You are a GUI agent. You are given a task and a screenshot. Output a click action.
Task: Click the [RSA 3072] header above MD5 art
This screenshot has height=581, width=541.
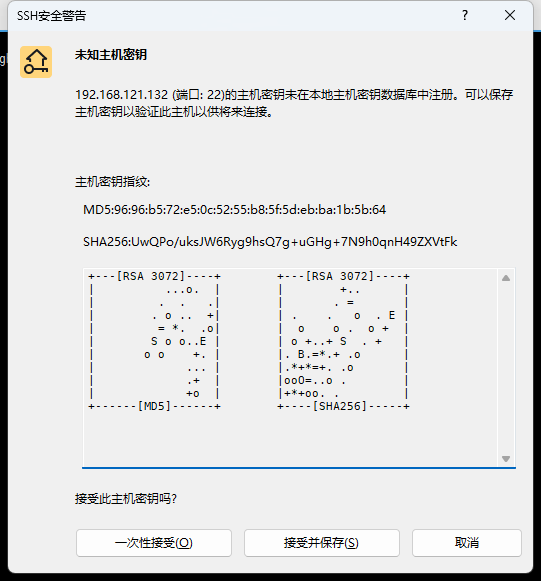click(150, 276)
